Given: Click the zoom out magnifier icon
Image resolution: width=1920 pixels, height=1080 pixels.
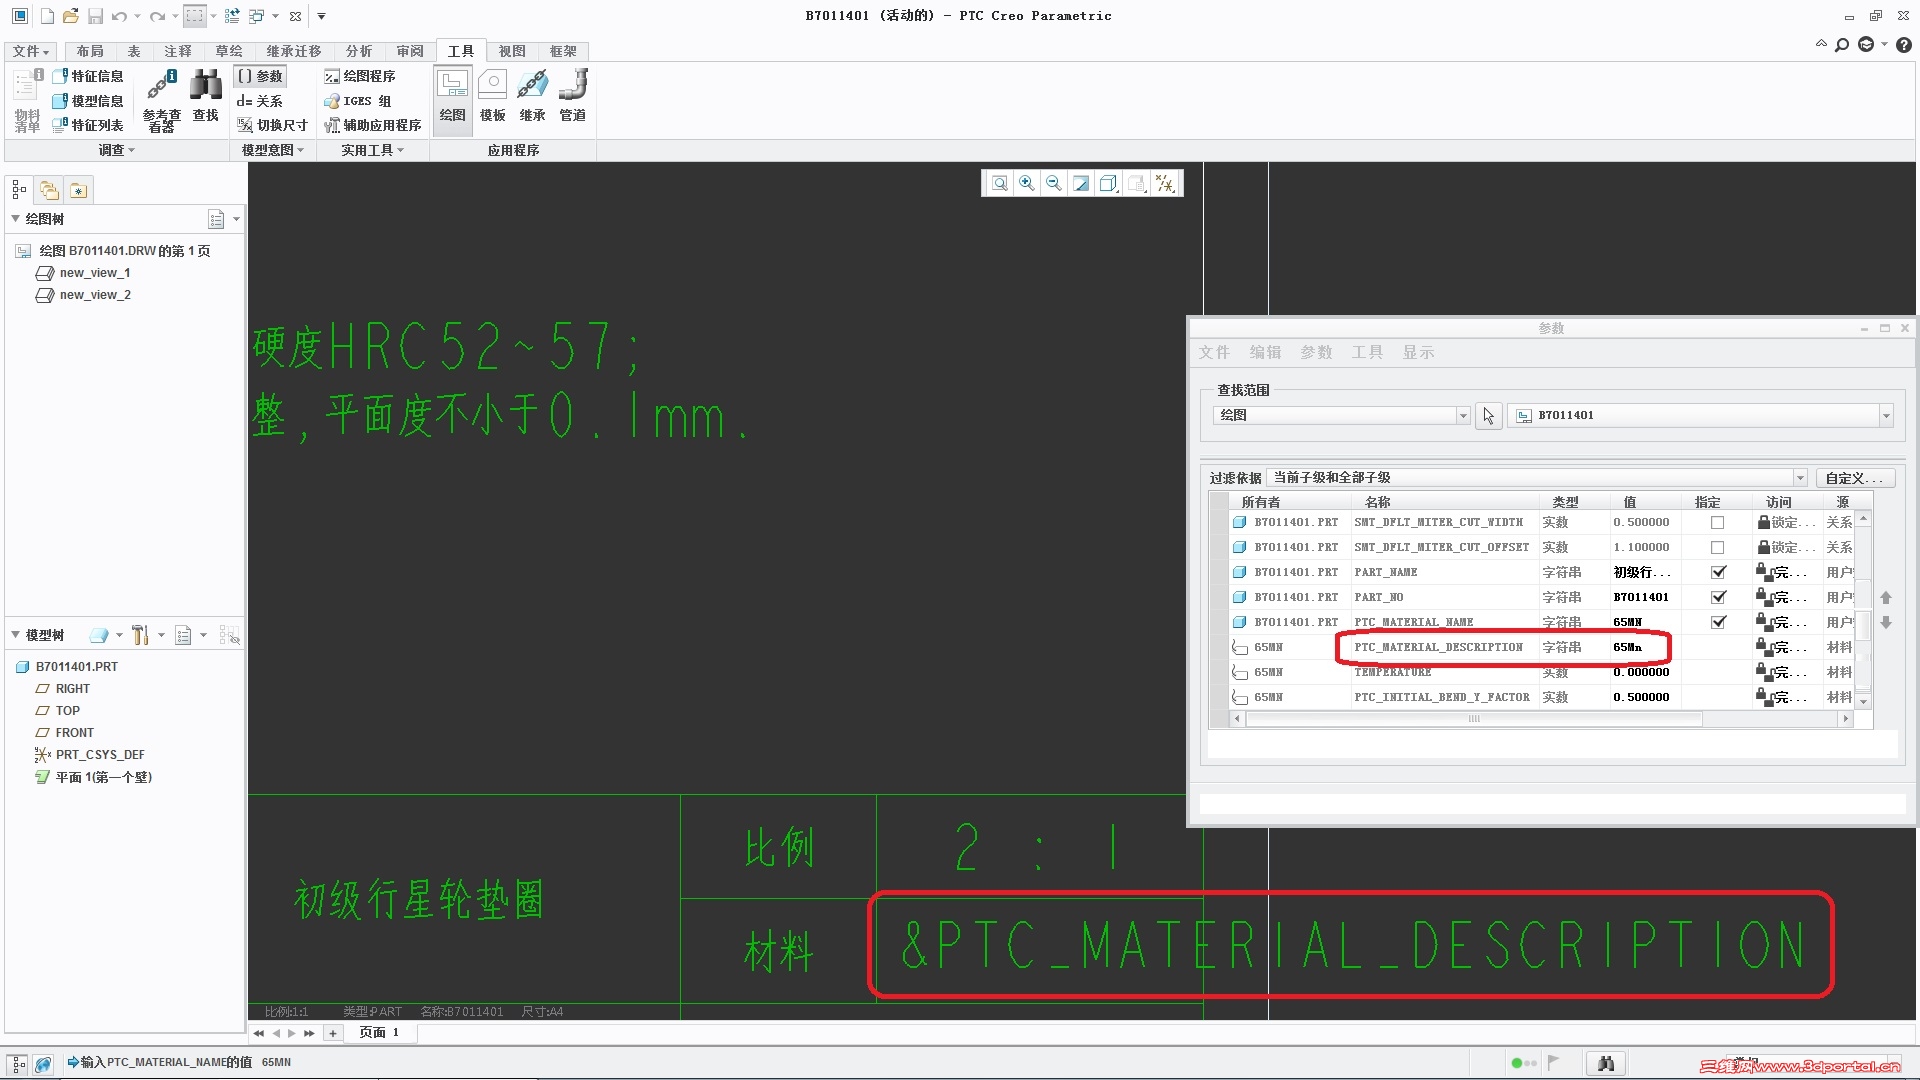Looking at the screenshot, I should [1054, 183].
